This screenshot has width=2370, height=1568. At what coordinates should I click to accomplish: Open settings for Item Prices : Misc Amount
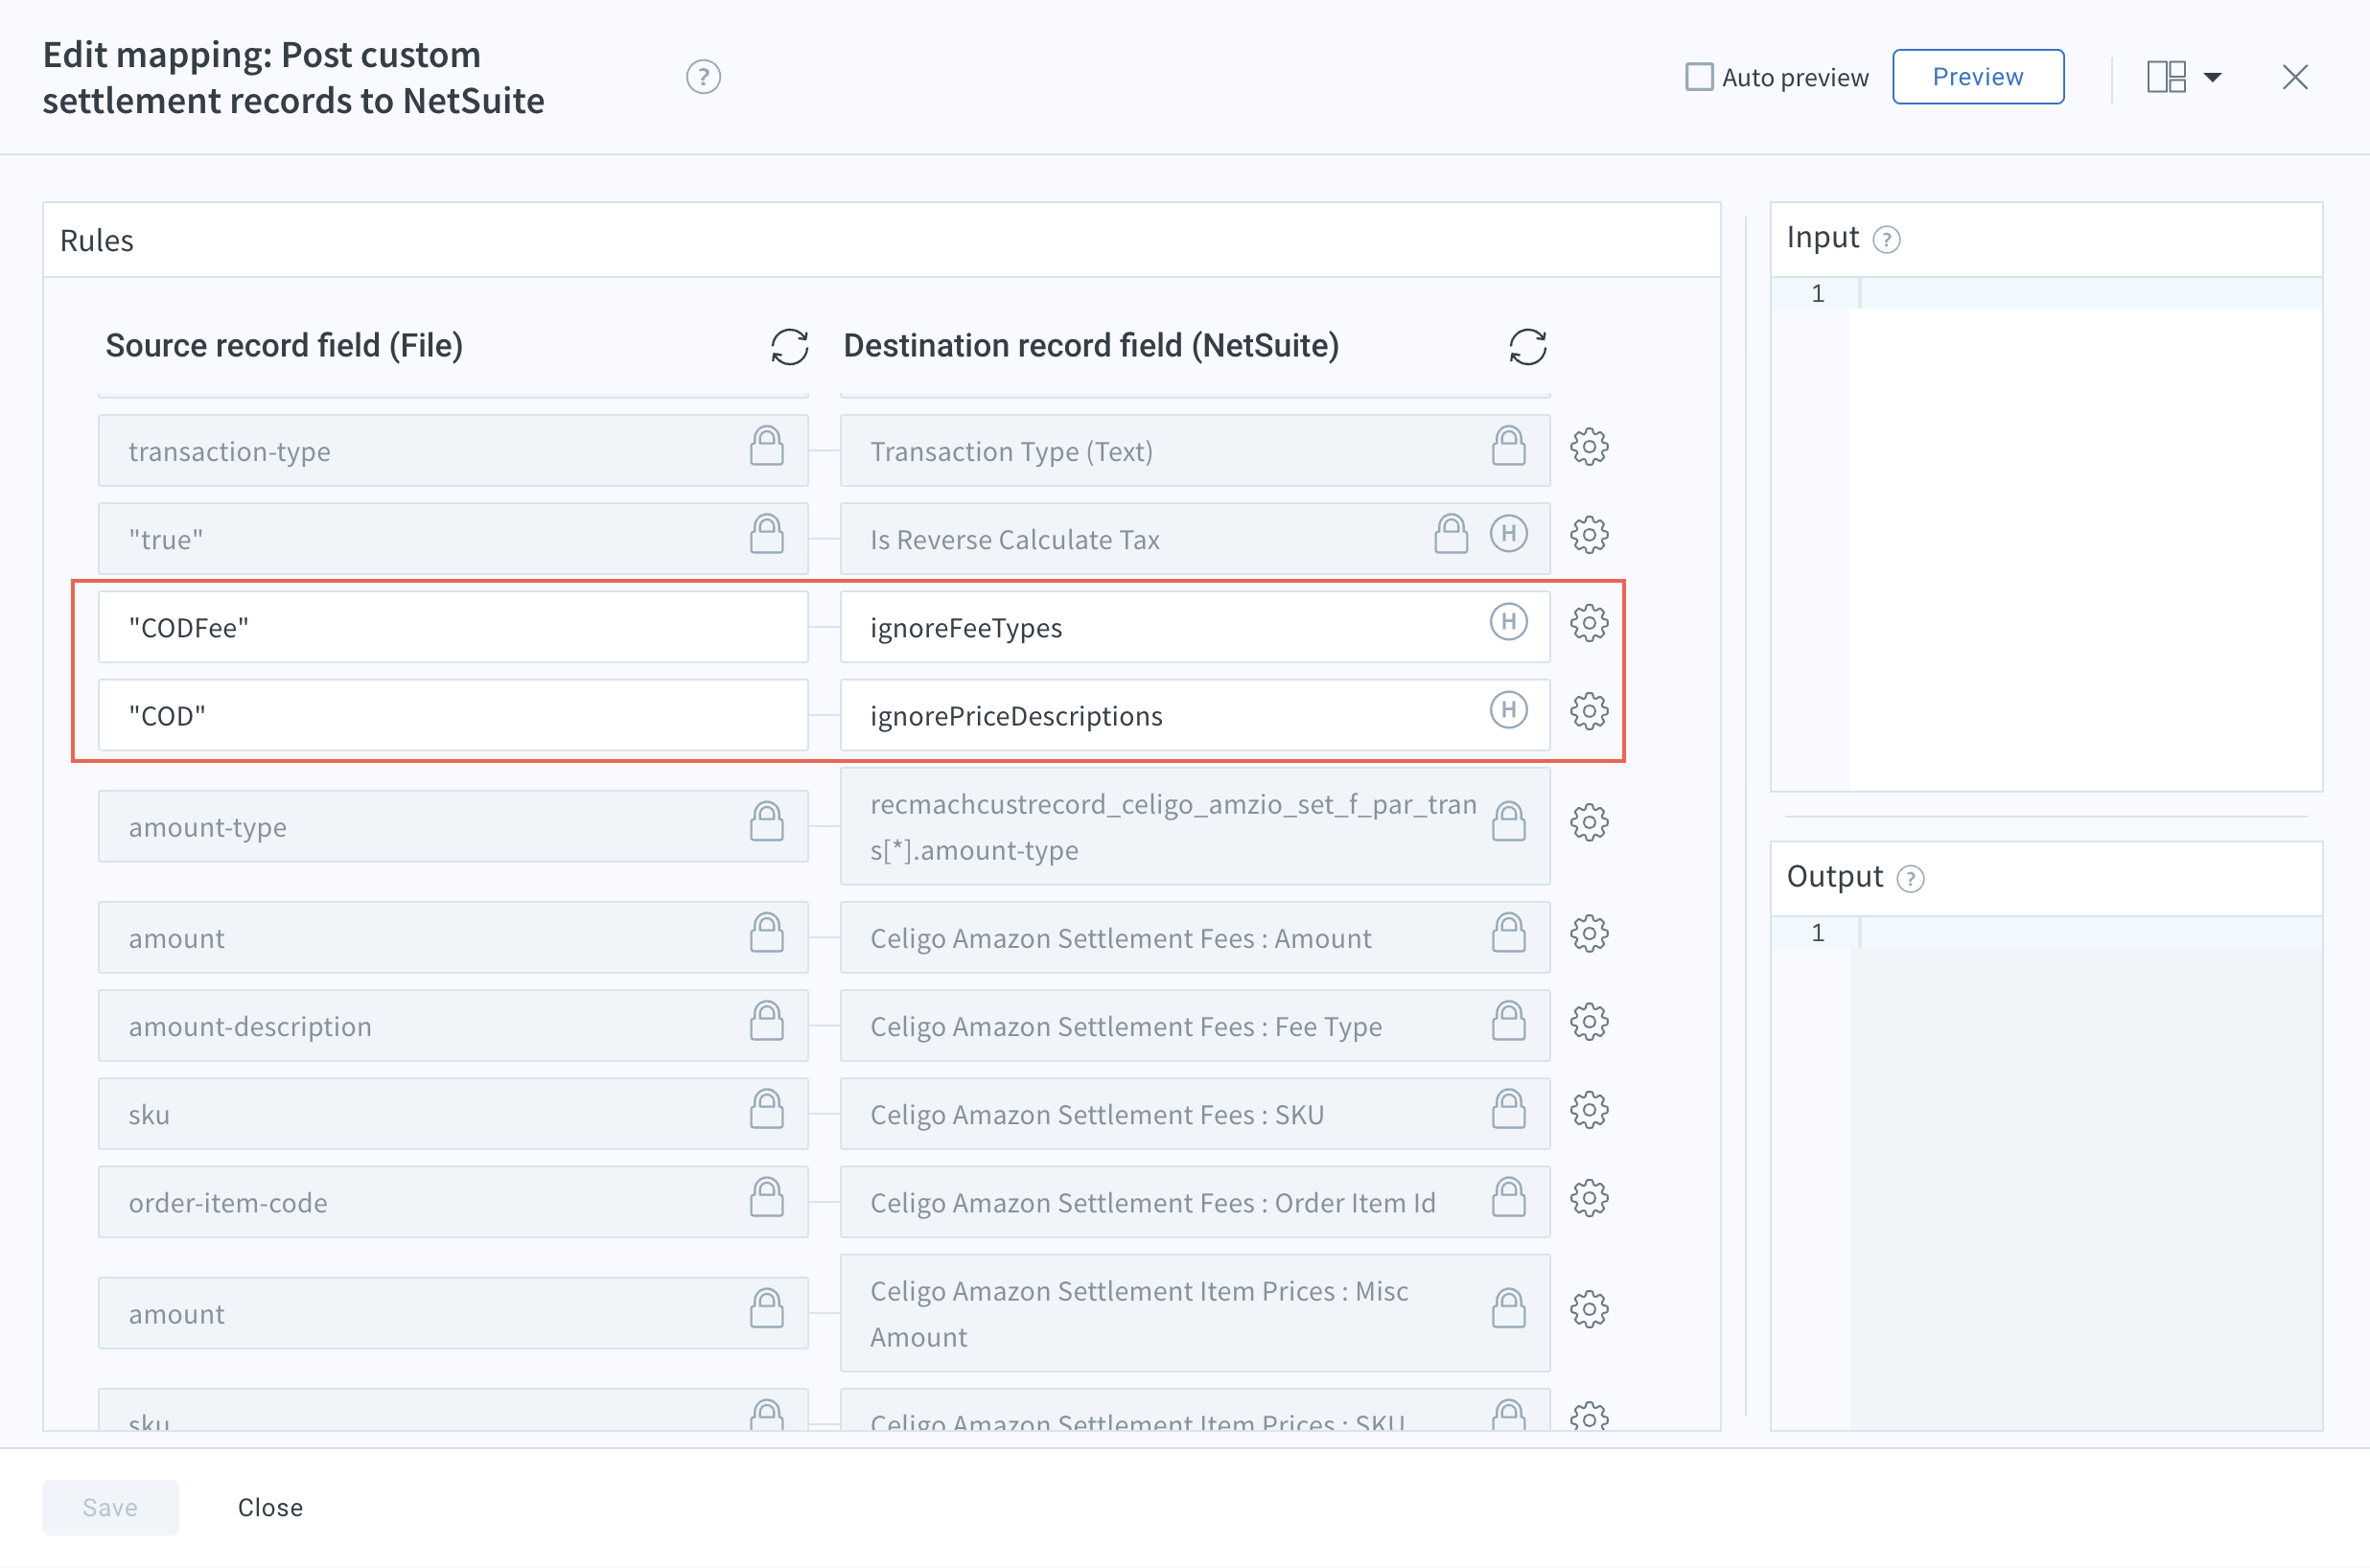[x=1588, y=1309]
